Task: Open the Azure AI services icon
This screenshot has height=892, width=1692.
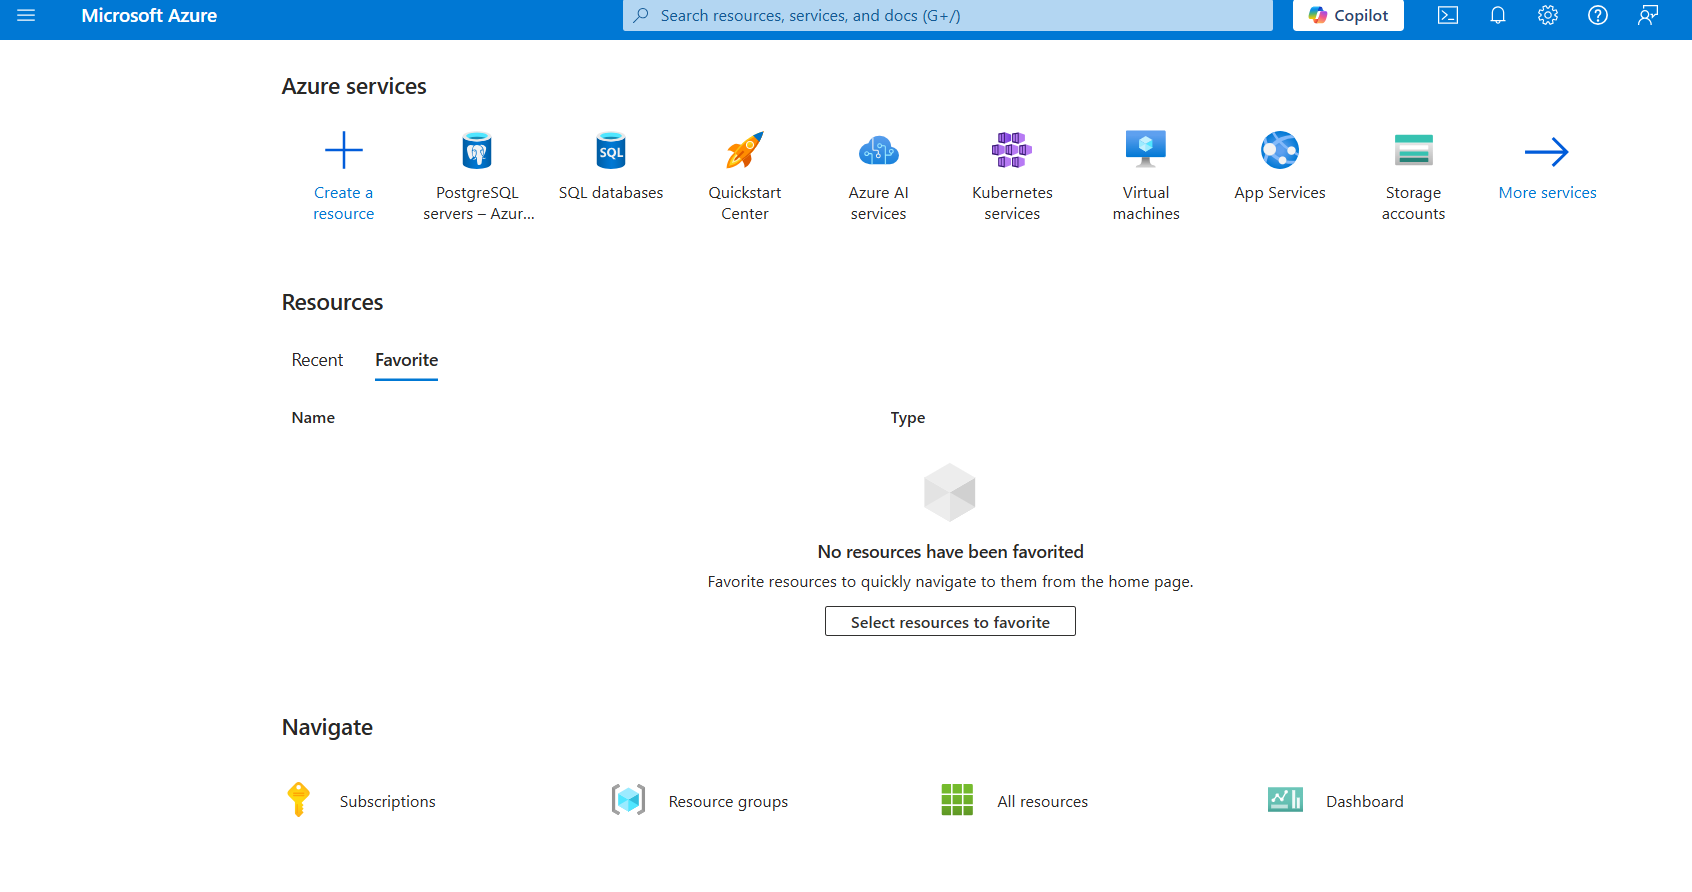Action: 879,151
